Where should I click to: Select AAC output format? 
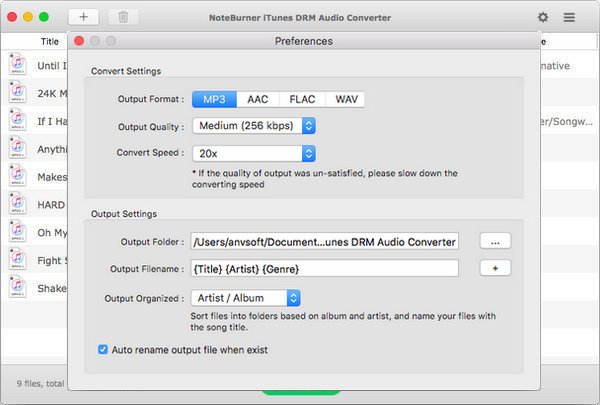coord(258,99)
